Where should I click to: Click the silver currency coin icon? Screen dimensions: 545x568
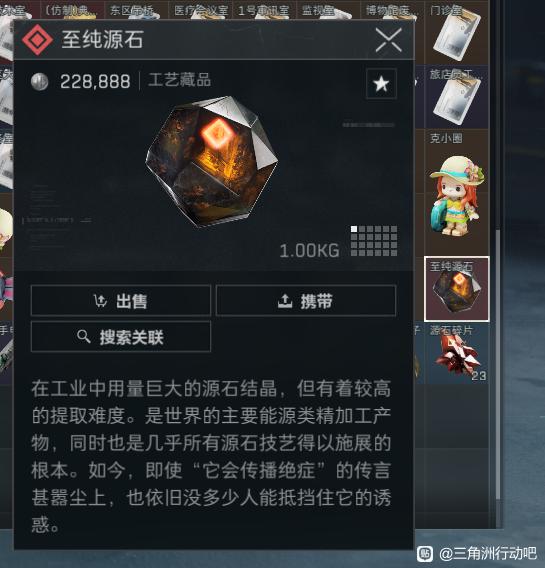coord(39,82)
